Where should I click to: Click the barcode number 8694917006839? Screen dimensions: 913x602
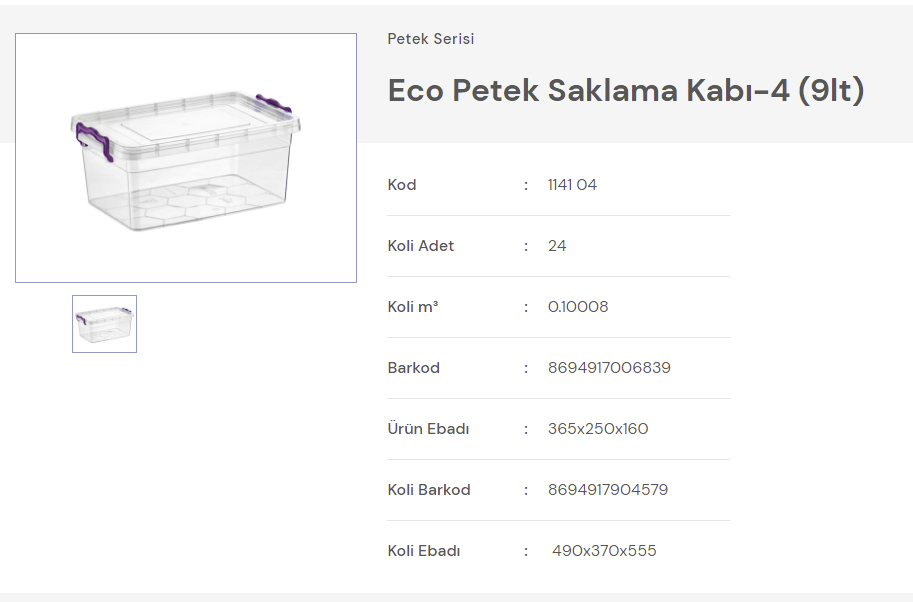609,368
